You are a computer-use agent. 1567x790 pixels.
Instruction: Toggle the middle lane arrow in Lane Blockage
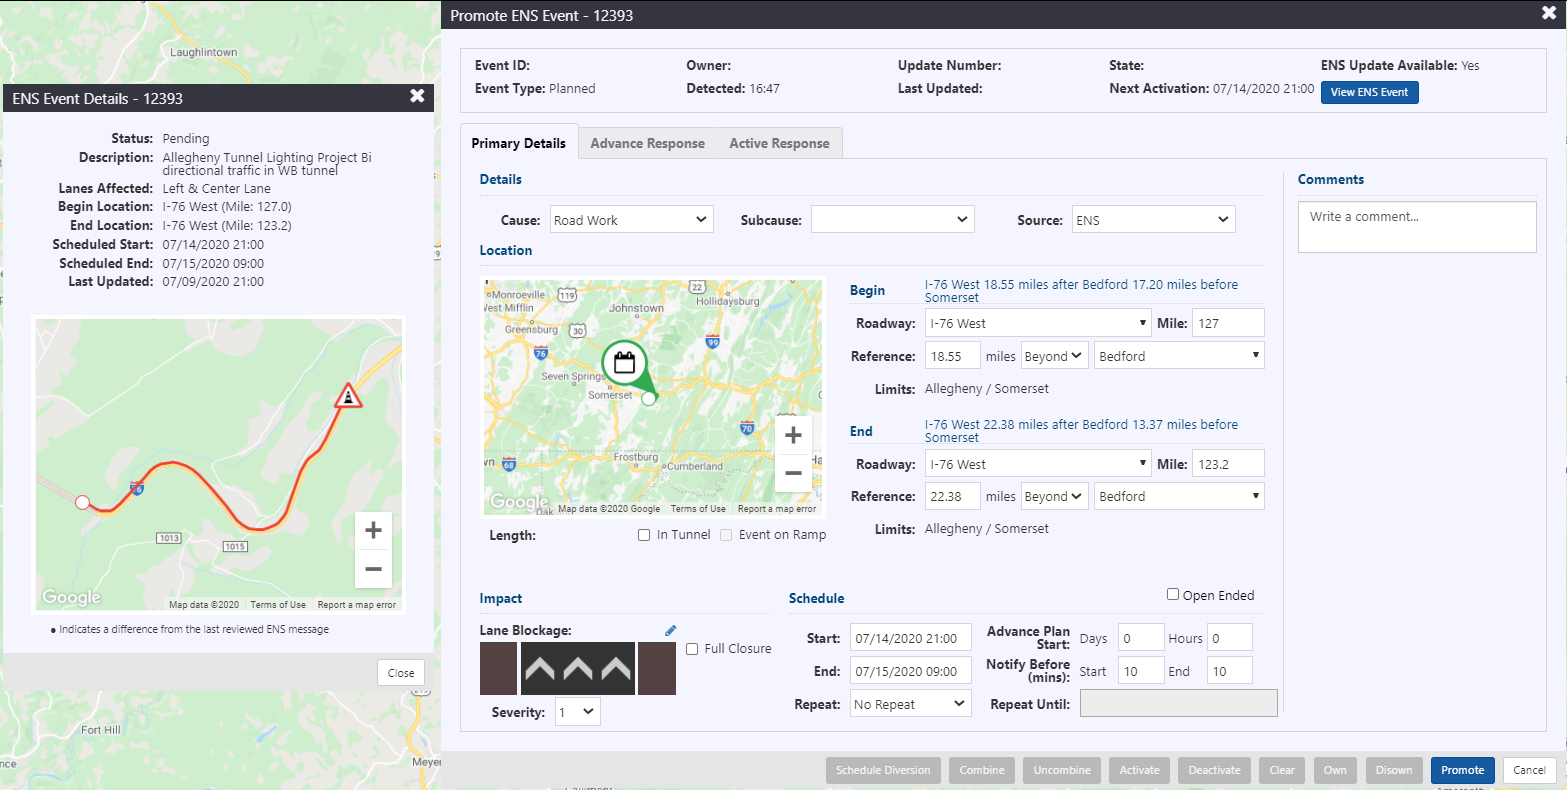(578, 668)
